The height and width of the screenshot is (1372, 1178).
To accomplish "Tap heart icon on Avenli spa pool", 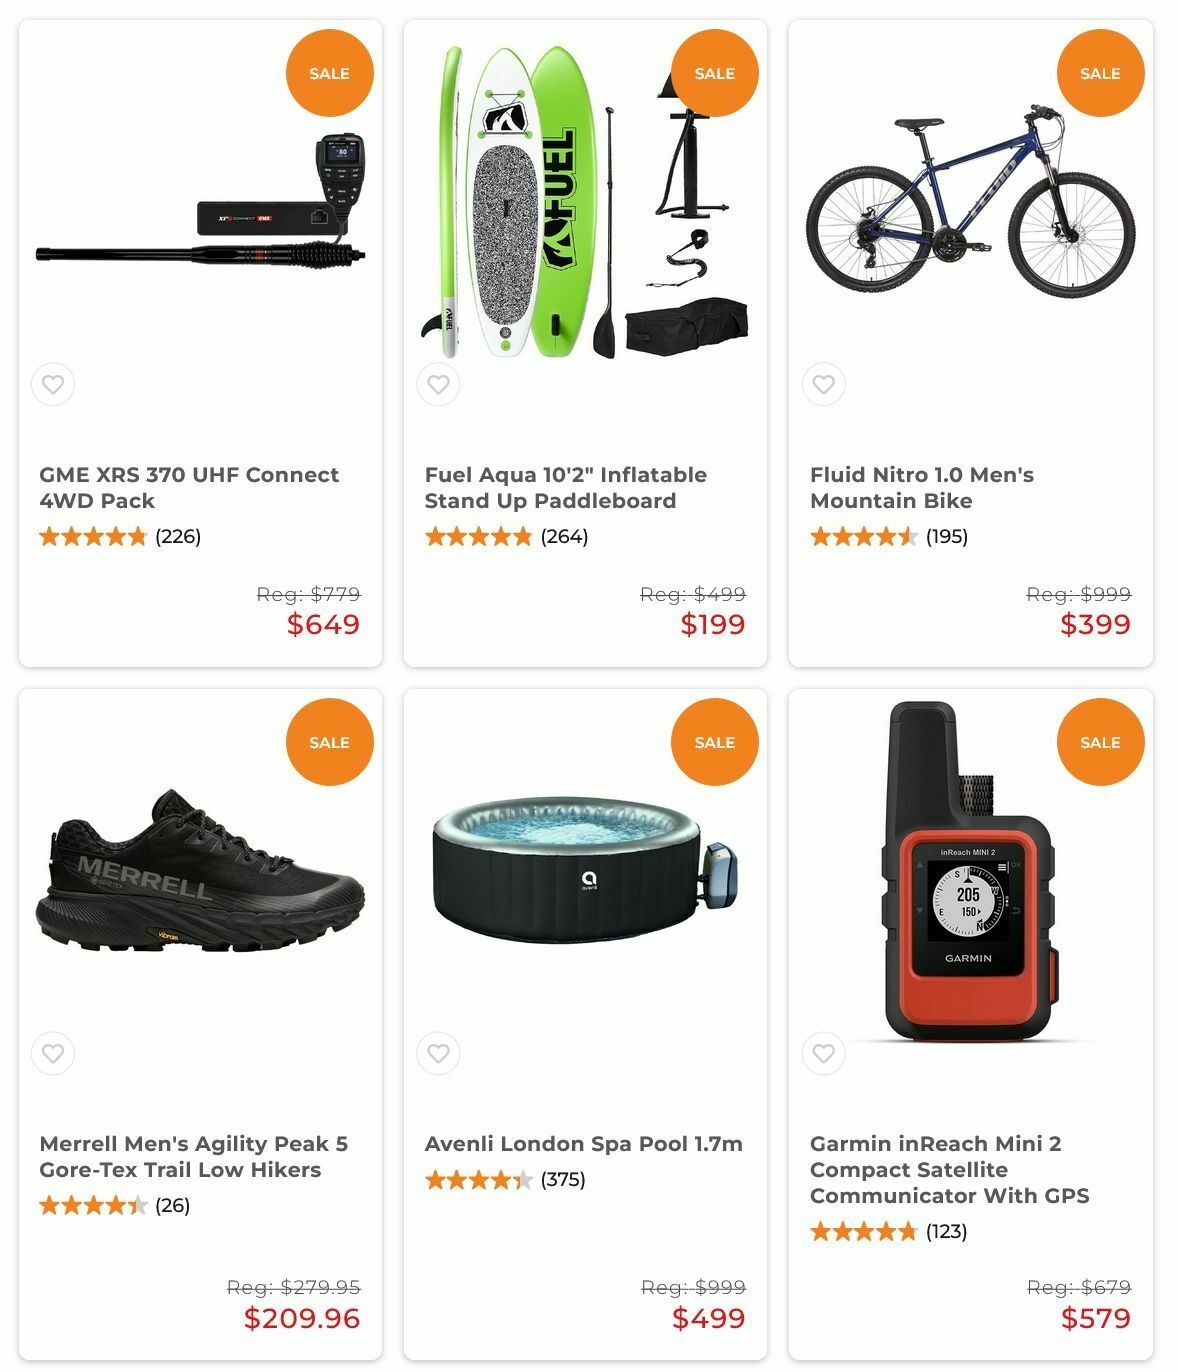I will (438, 1053).
